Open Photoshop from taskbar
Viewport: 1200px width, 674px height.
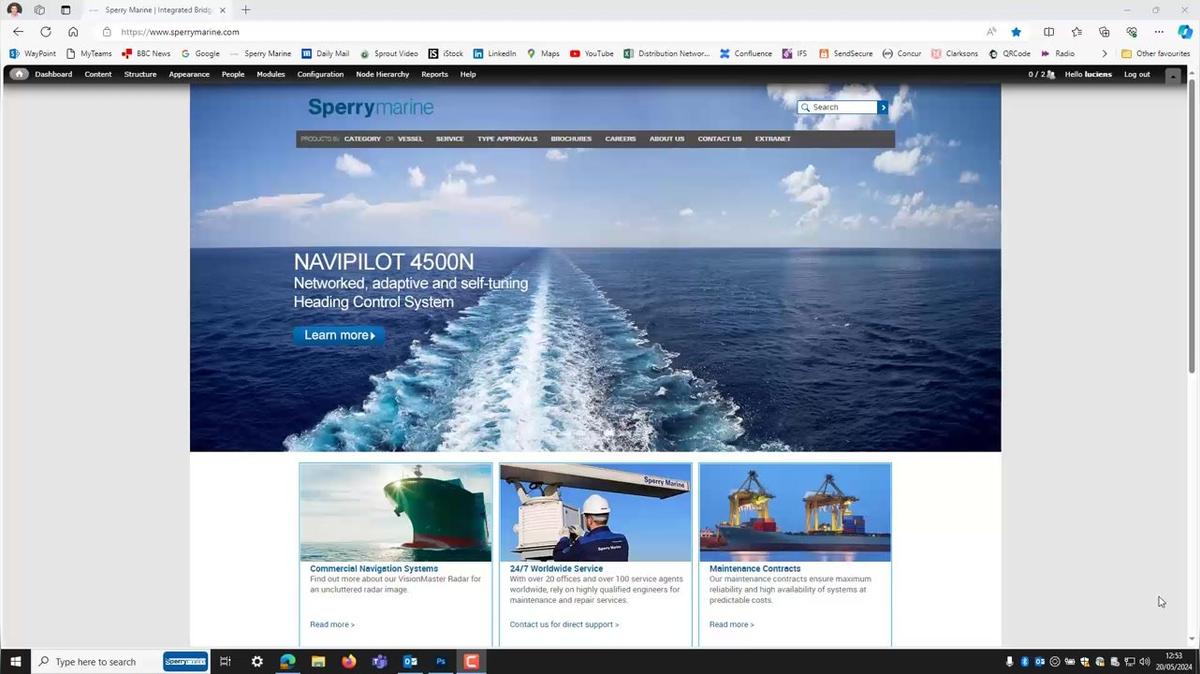point(440,661)
